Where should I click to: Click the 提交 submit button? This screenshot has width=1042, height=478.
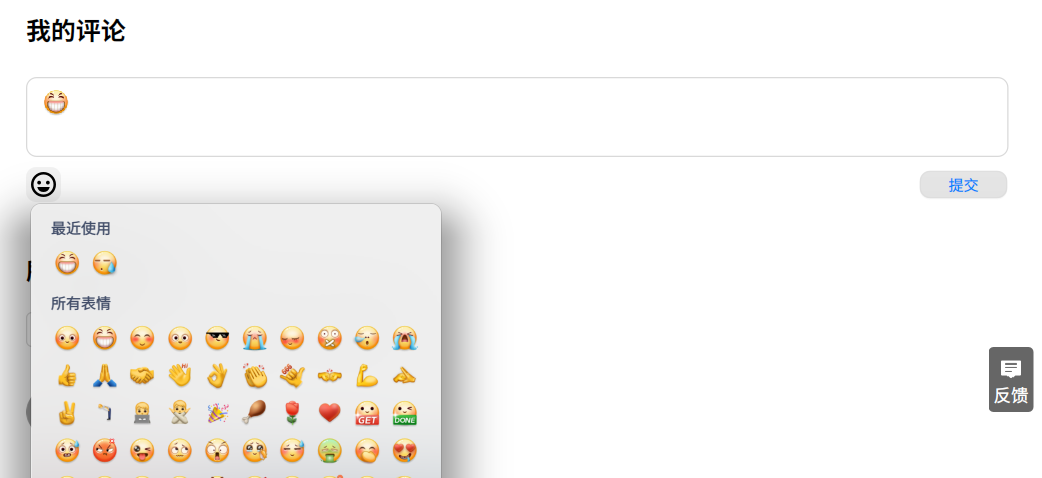tap(963, 185)
